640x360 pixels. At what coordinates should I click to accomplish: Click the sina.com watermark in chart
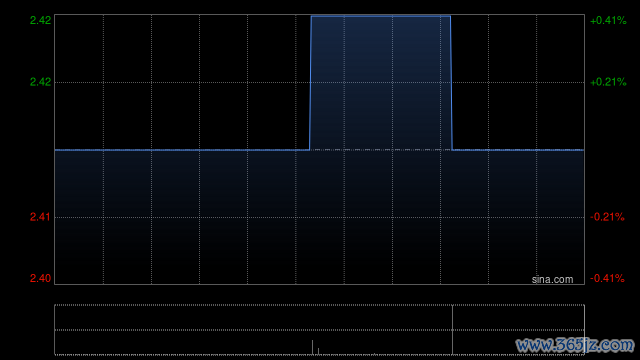pos(552,280)
